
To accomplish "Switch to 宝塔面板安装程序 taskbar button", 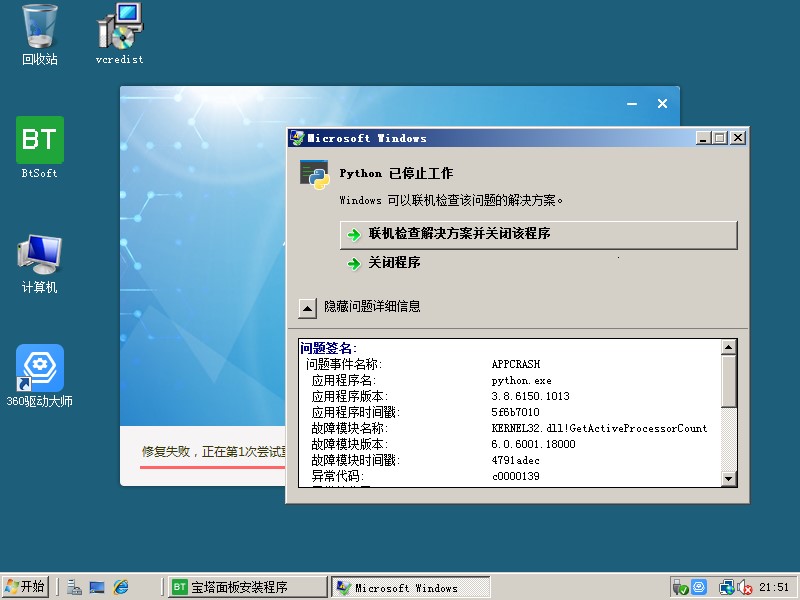I will click(247, 587).
